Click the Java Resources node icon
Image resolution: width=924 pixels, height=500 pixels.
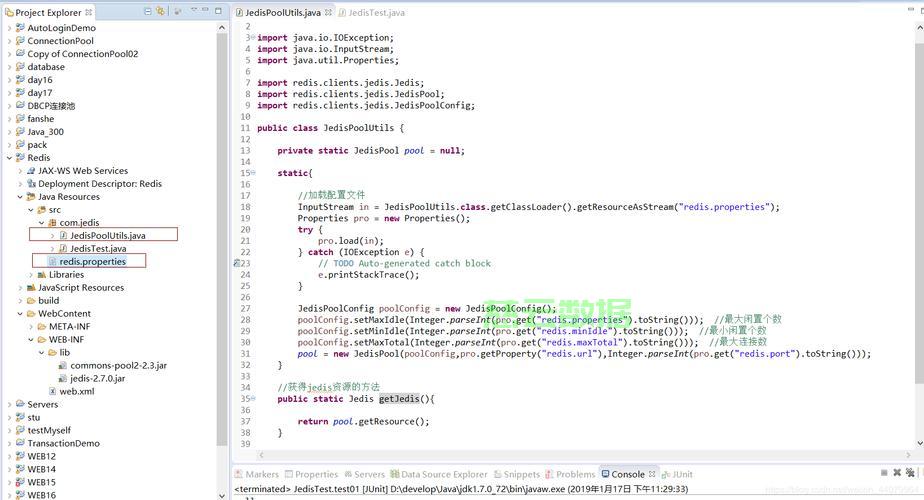(31, 196)
